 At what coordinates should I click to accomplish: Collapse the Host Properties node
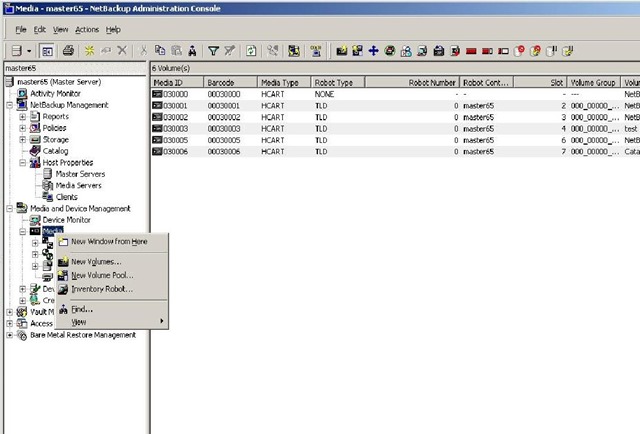click(22, 162)
